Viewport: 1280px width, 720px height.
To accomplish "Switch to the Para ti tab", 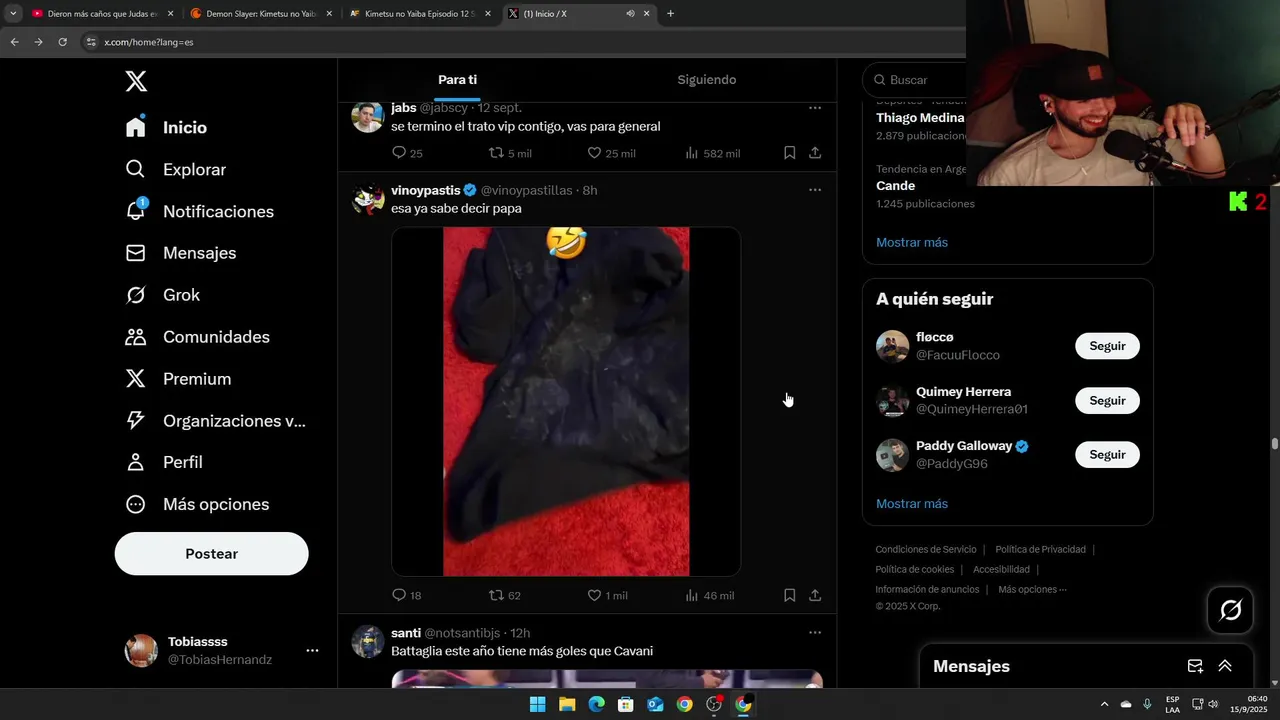I will pyautogui.click(x=457, y=80).
